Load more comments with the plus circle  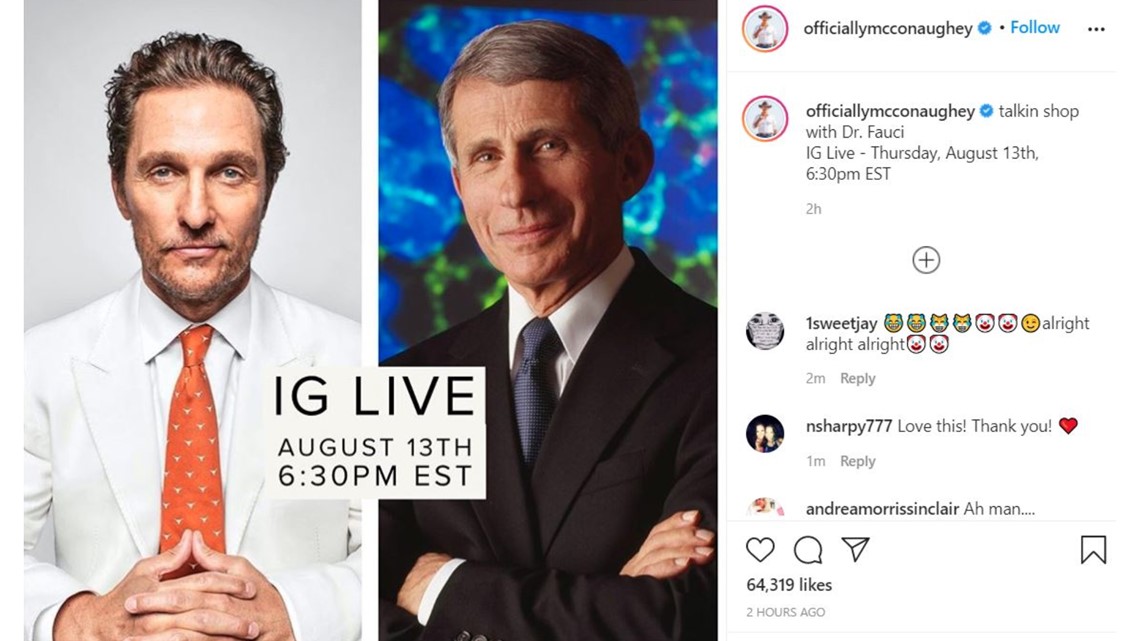coord(926,260)
